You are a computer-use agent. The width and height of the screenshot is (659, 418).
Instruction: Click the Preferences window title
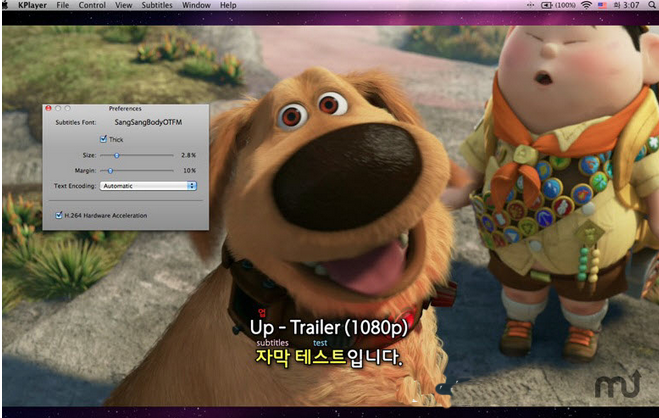pyautogui.click(x=125, y=108)
